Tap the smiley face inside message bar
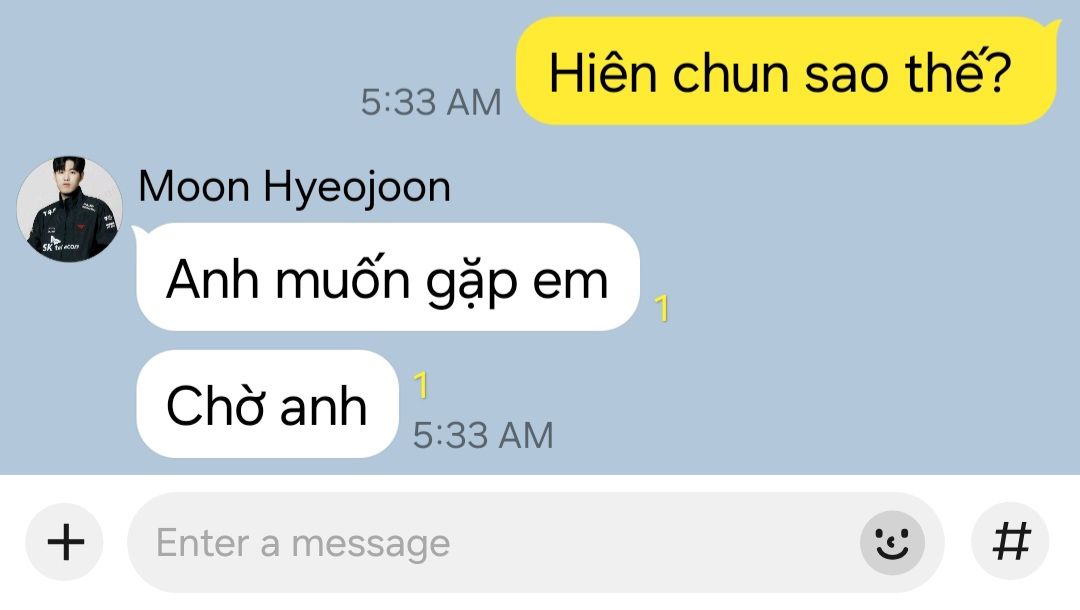Viewport: 1080px width, 610px height. coord(892,543)
